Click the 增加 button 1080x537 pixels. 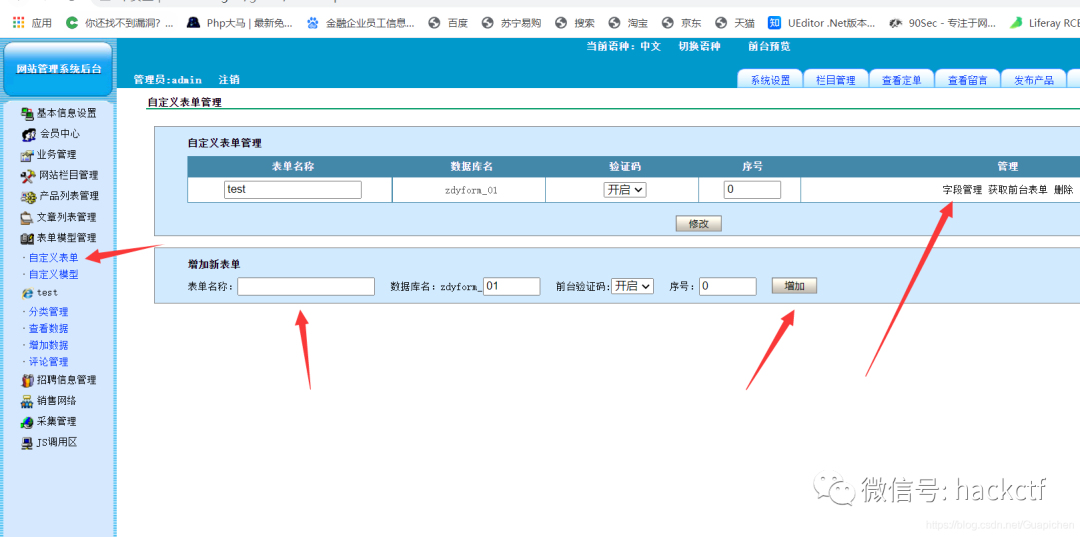[x=795, y=286]
